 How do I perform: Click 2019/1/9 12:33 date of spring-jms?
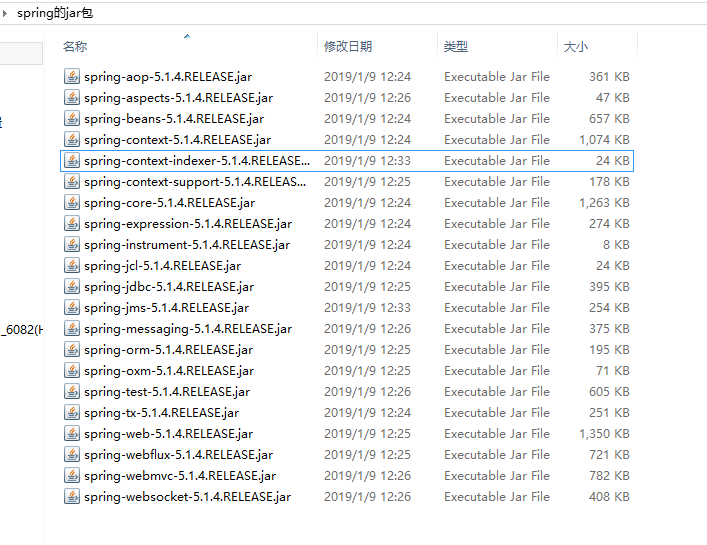[367, 307]
